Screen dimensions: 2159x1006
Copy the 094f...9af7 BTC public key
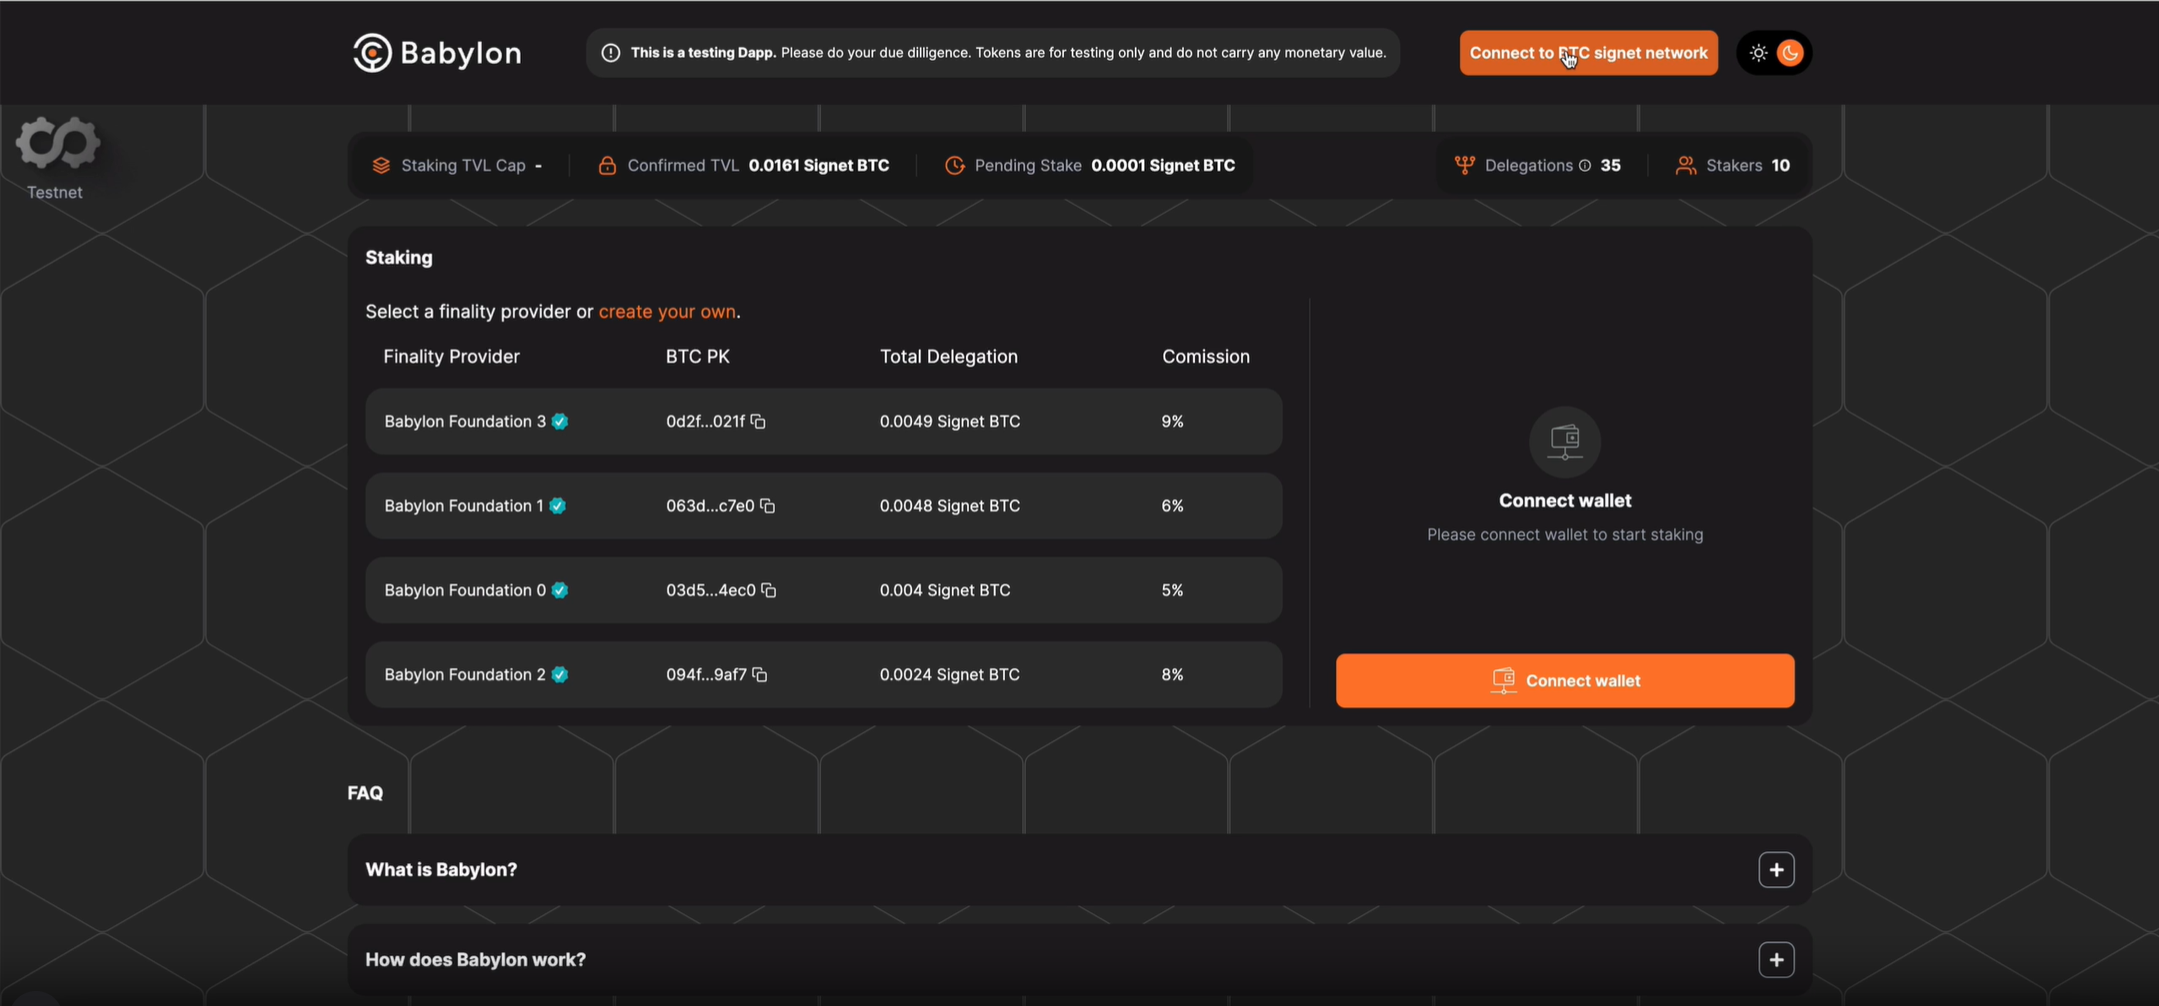760,675
